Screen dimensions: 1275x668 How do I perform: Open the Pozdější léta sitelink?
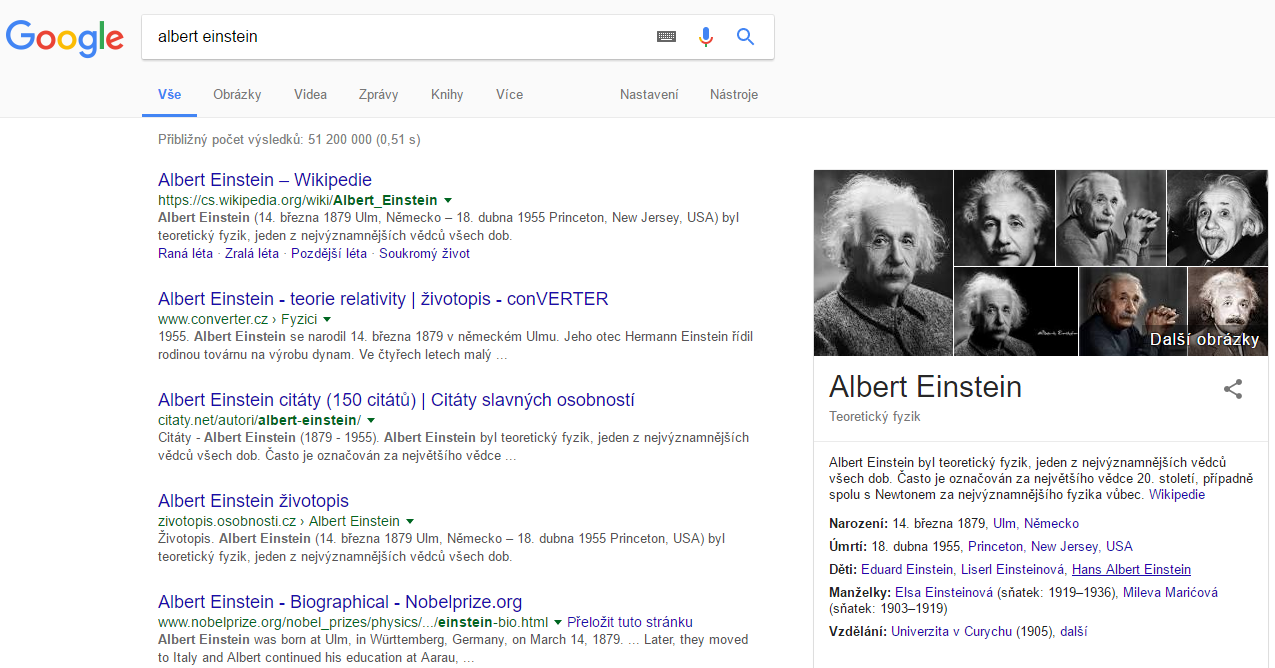(329, 254)
